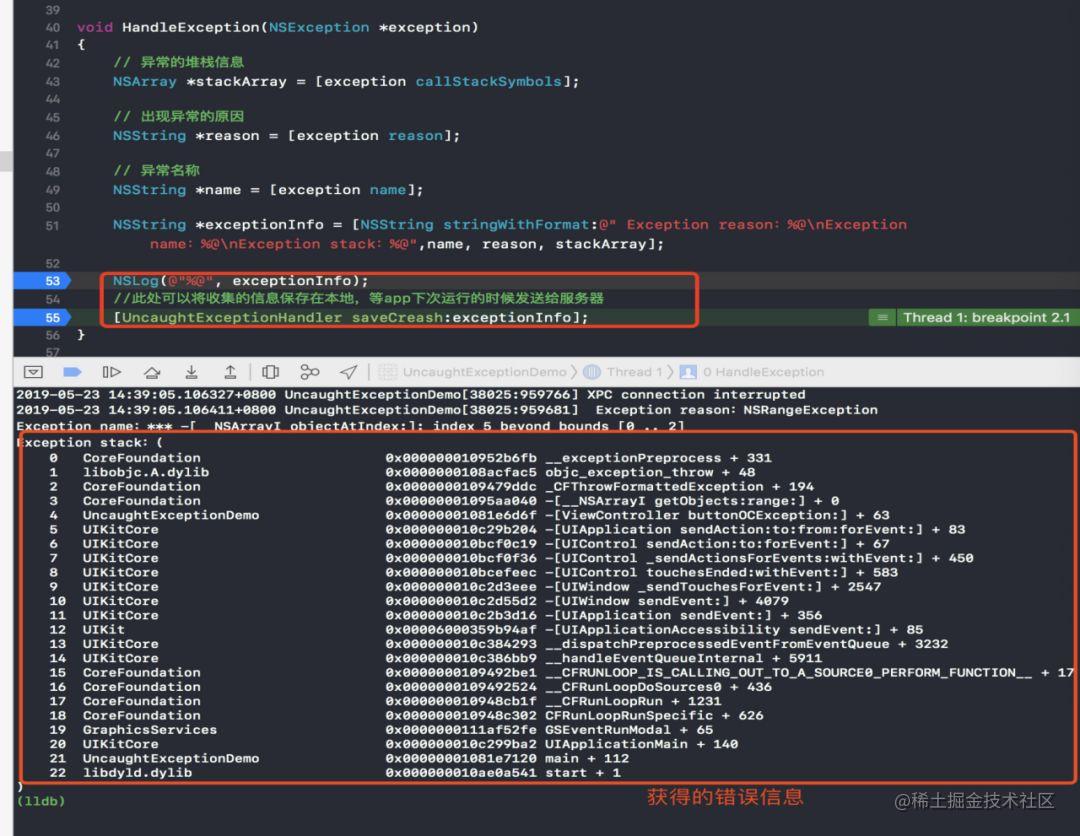This screenshot has height=836, width=1080.
Task: Continue program execution button in debug bar
Action: click(x=112, y=372)
